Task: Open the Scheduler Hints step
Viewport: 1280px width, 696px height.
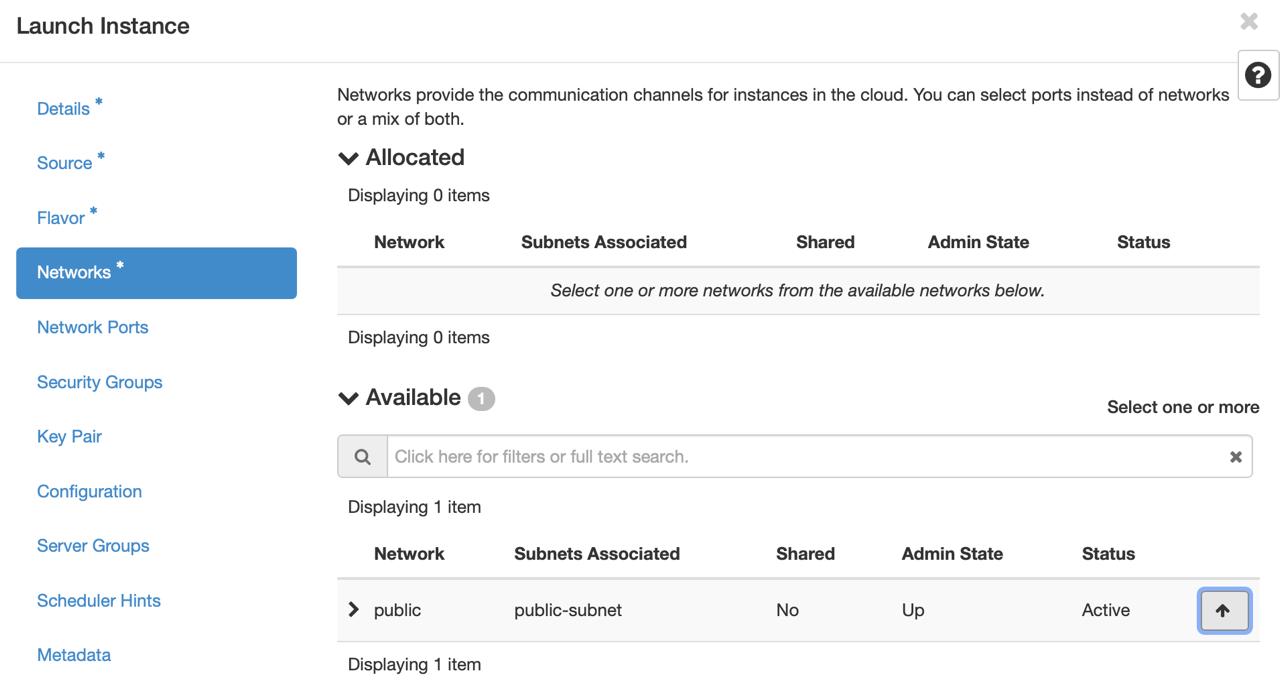Action: click(98, 600)
